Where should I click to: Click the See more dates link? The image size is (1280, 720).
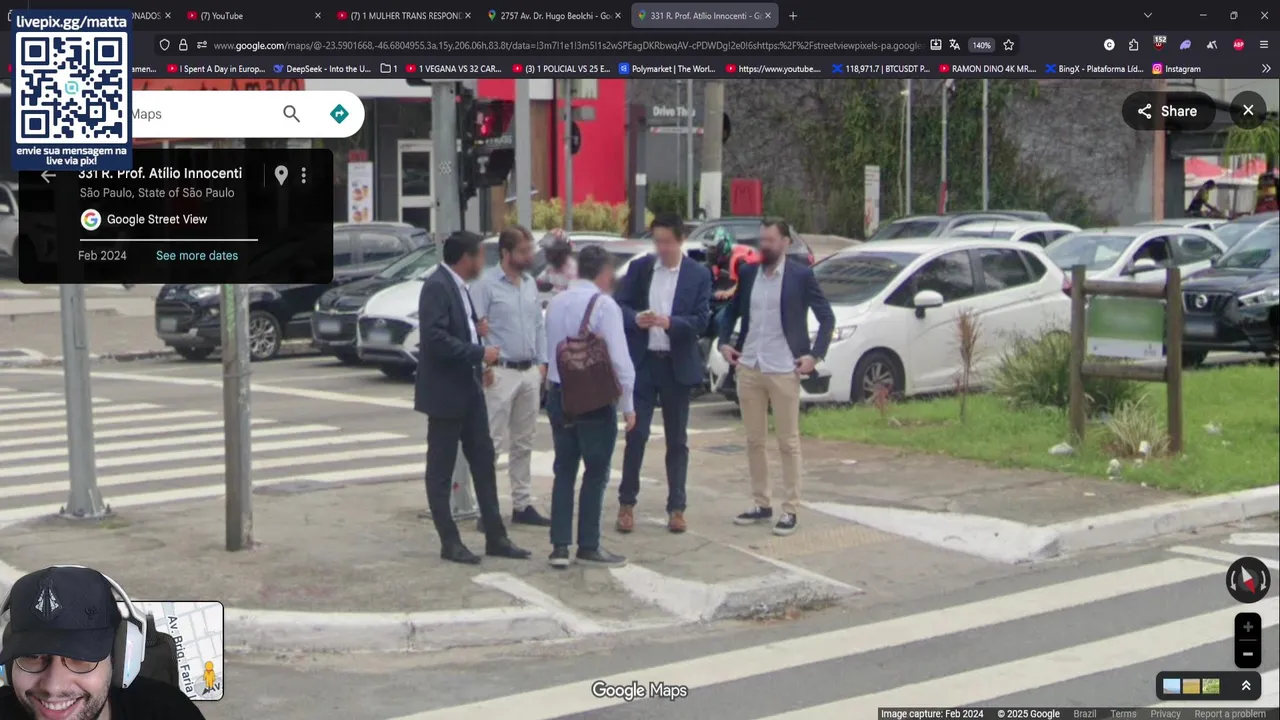tap(197, 256)
